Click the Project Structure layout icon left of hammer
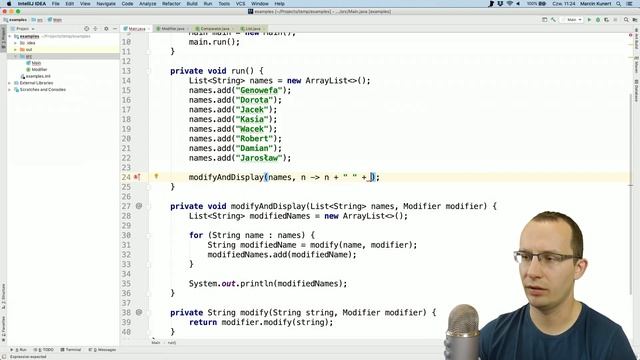The height and width of the screenshot is (360, 640). click(544, 20)
